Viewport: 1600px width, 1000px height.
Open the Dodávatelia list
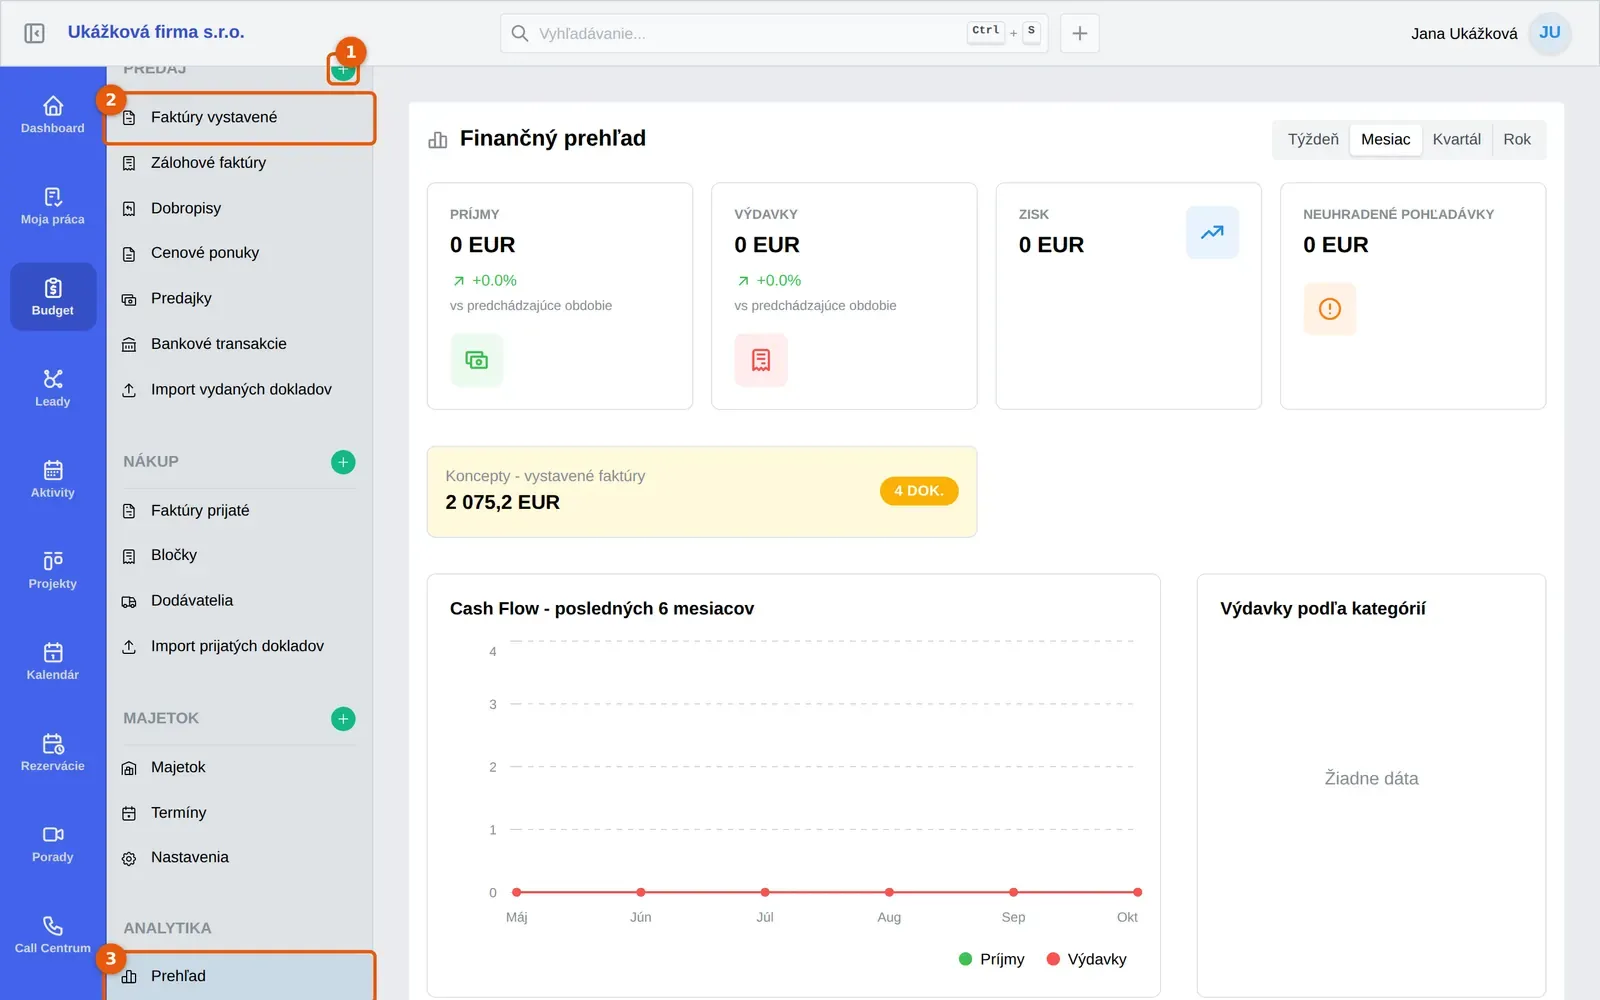tap(240, 601)
